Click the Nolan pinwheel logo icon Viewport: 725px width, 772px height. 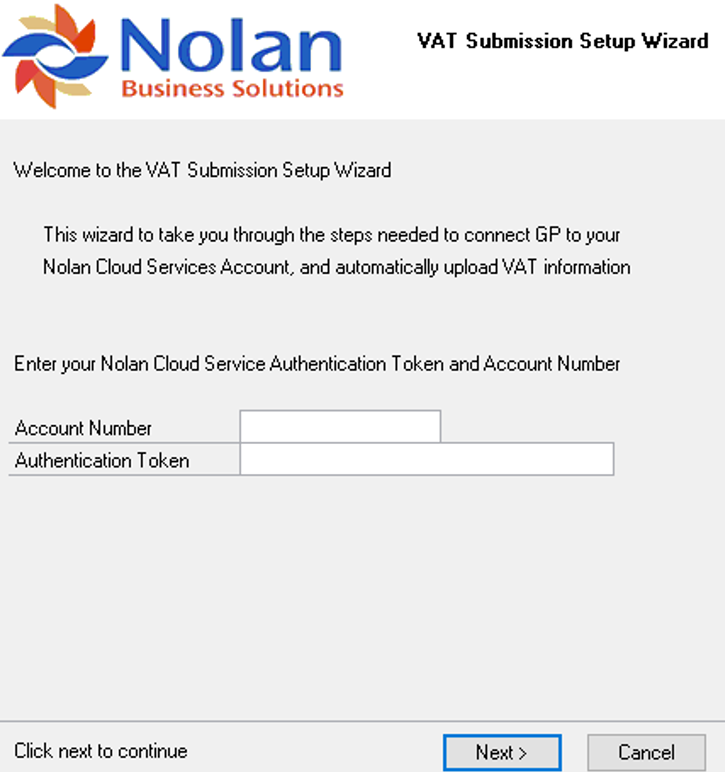click(x=53, y=55)
